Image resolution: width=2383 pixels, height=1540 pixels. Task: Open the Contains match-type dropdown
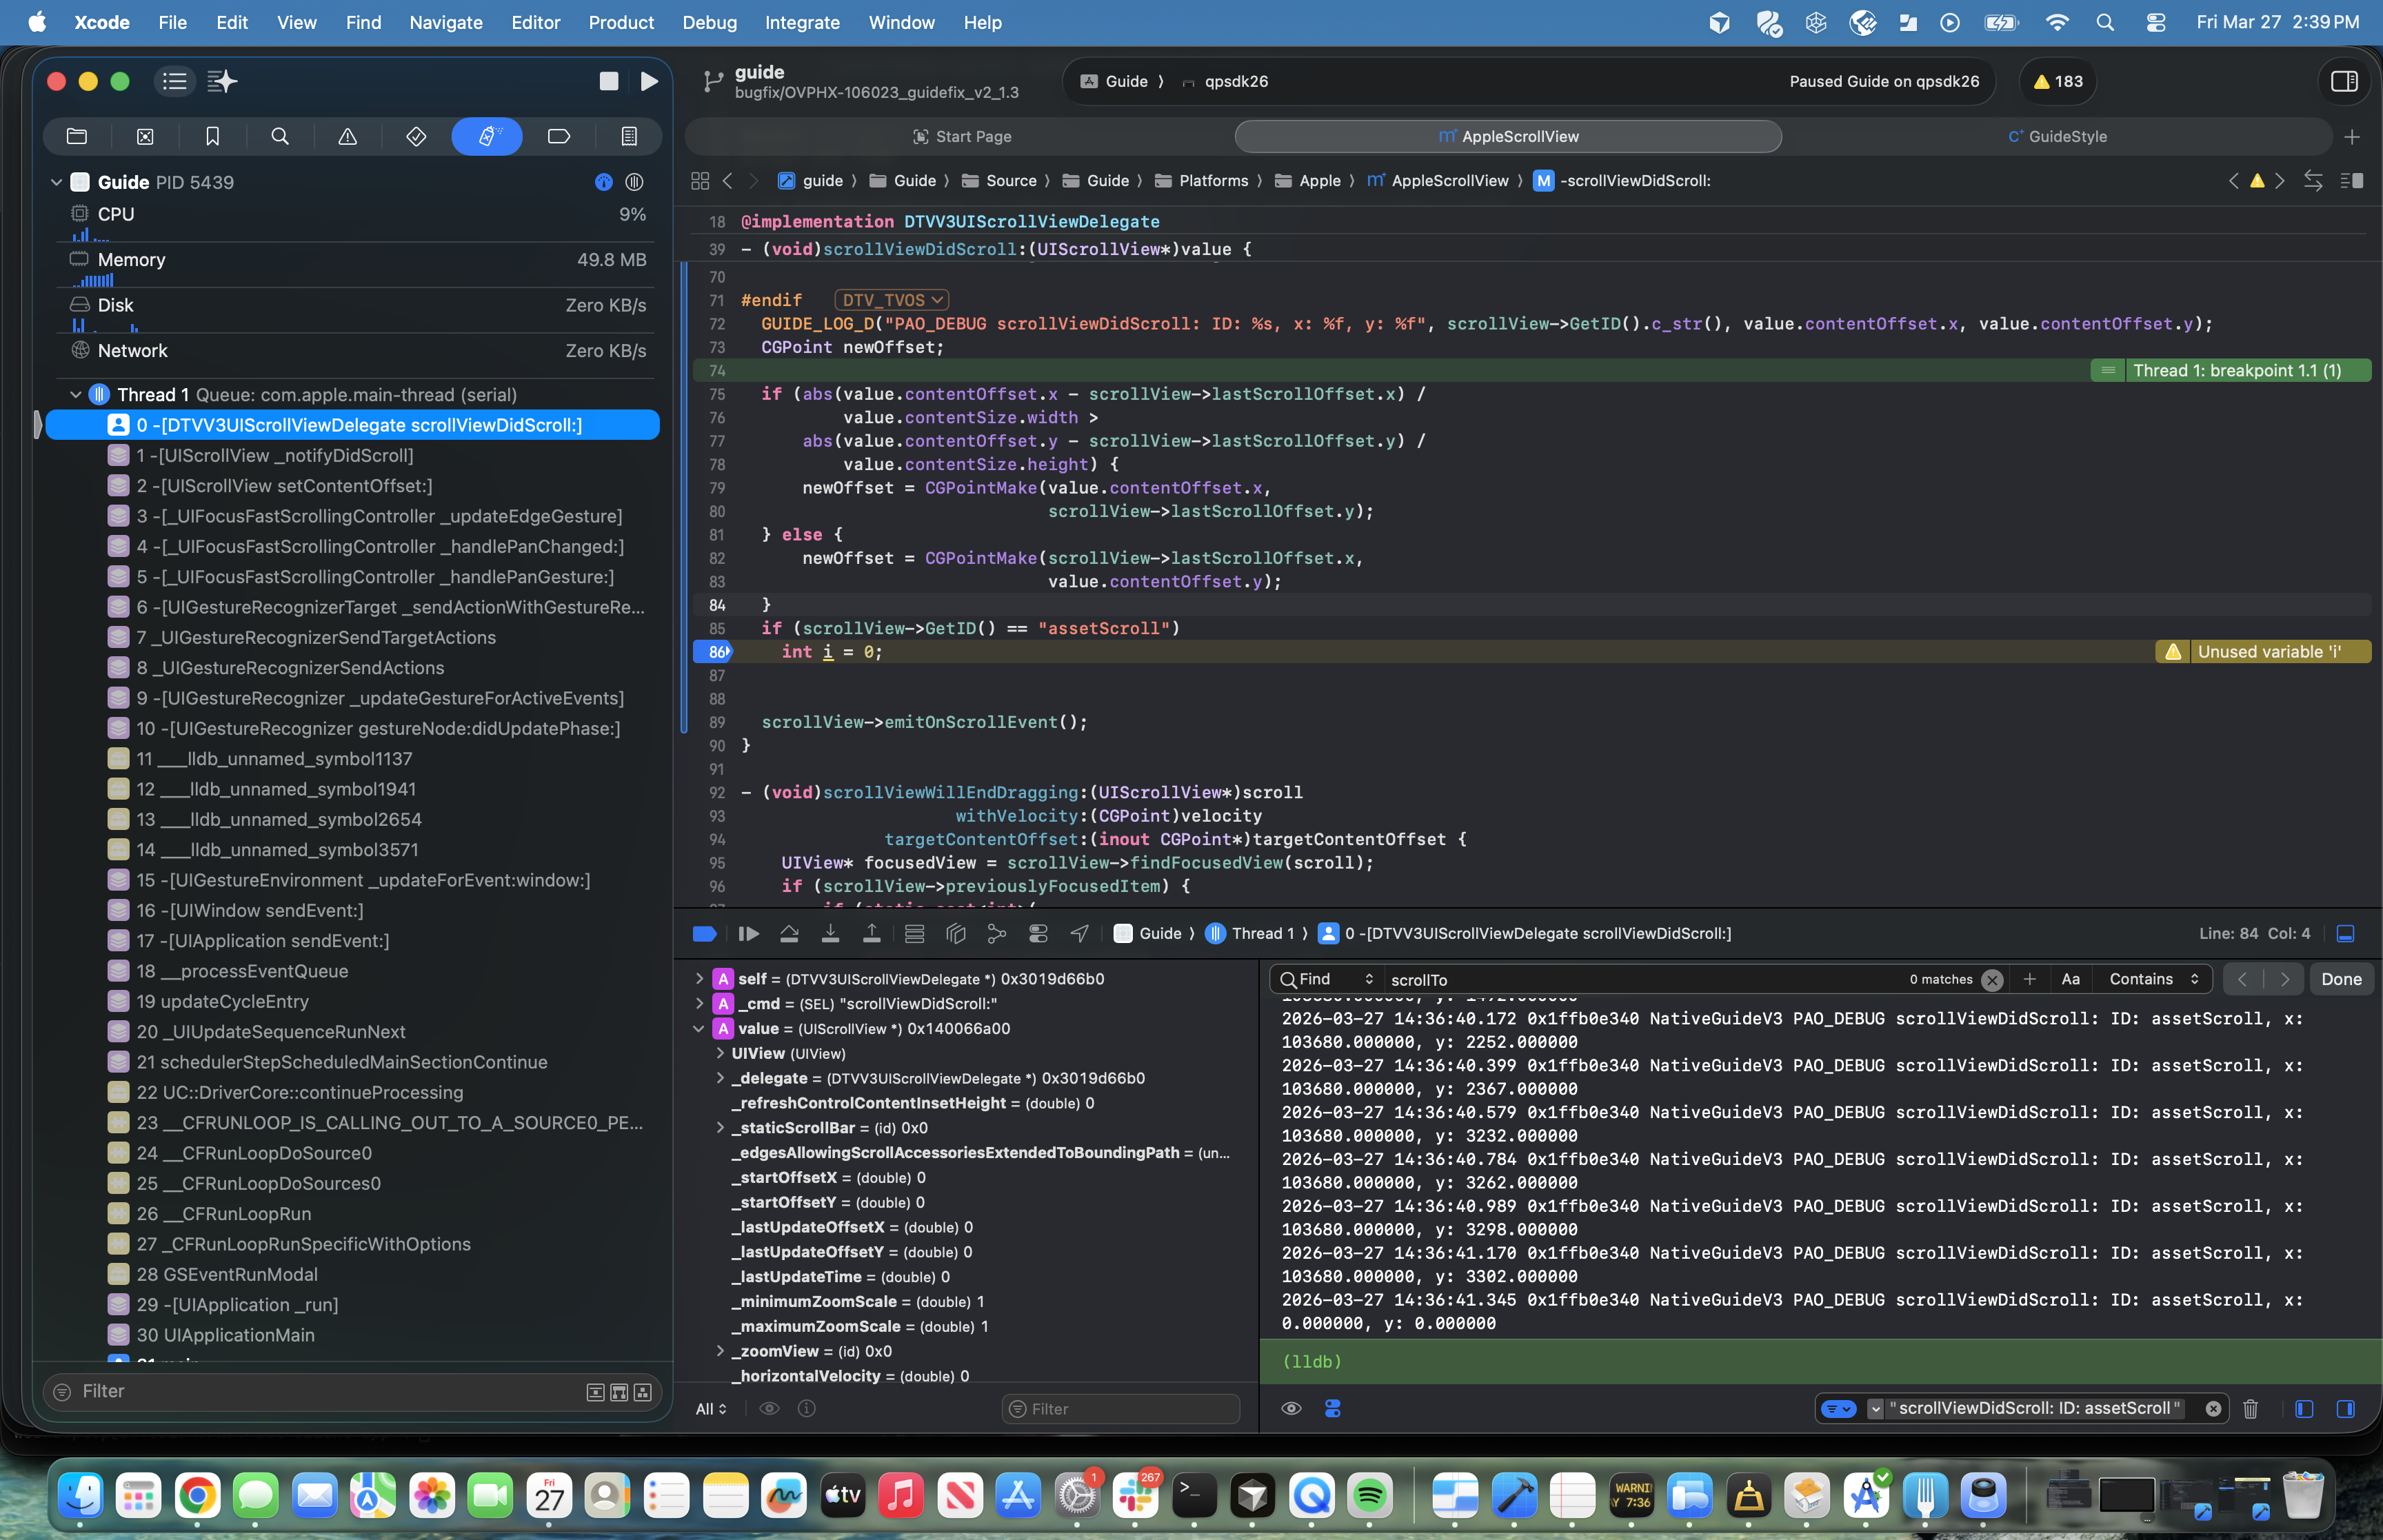[x=2153, y=979]
